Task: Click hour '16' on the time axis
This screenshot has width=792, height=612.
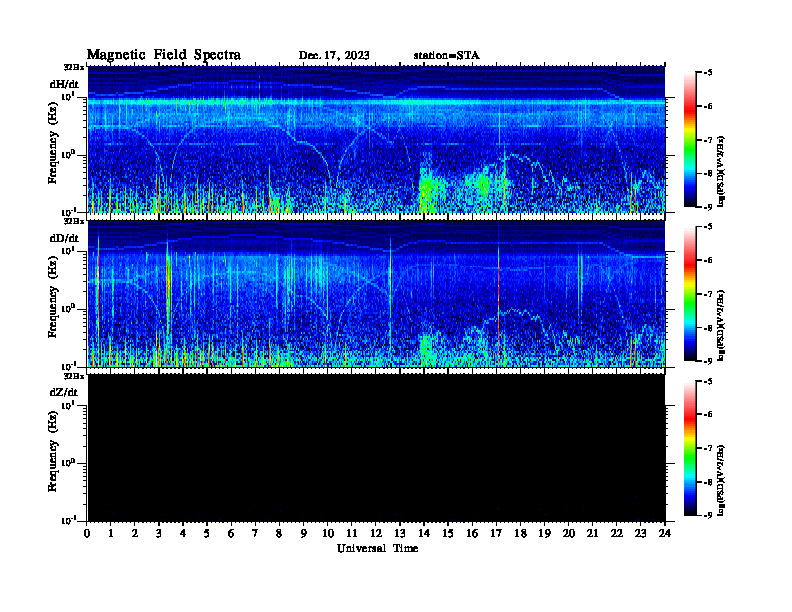Action: coord(472,533)
